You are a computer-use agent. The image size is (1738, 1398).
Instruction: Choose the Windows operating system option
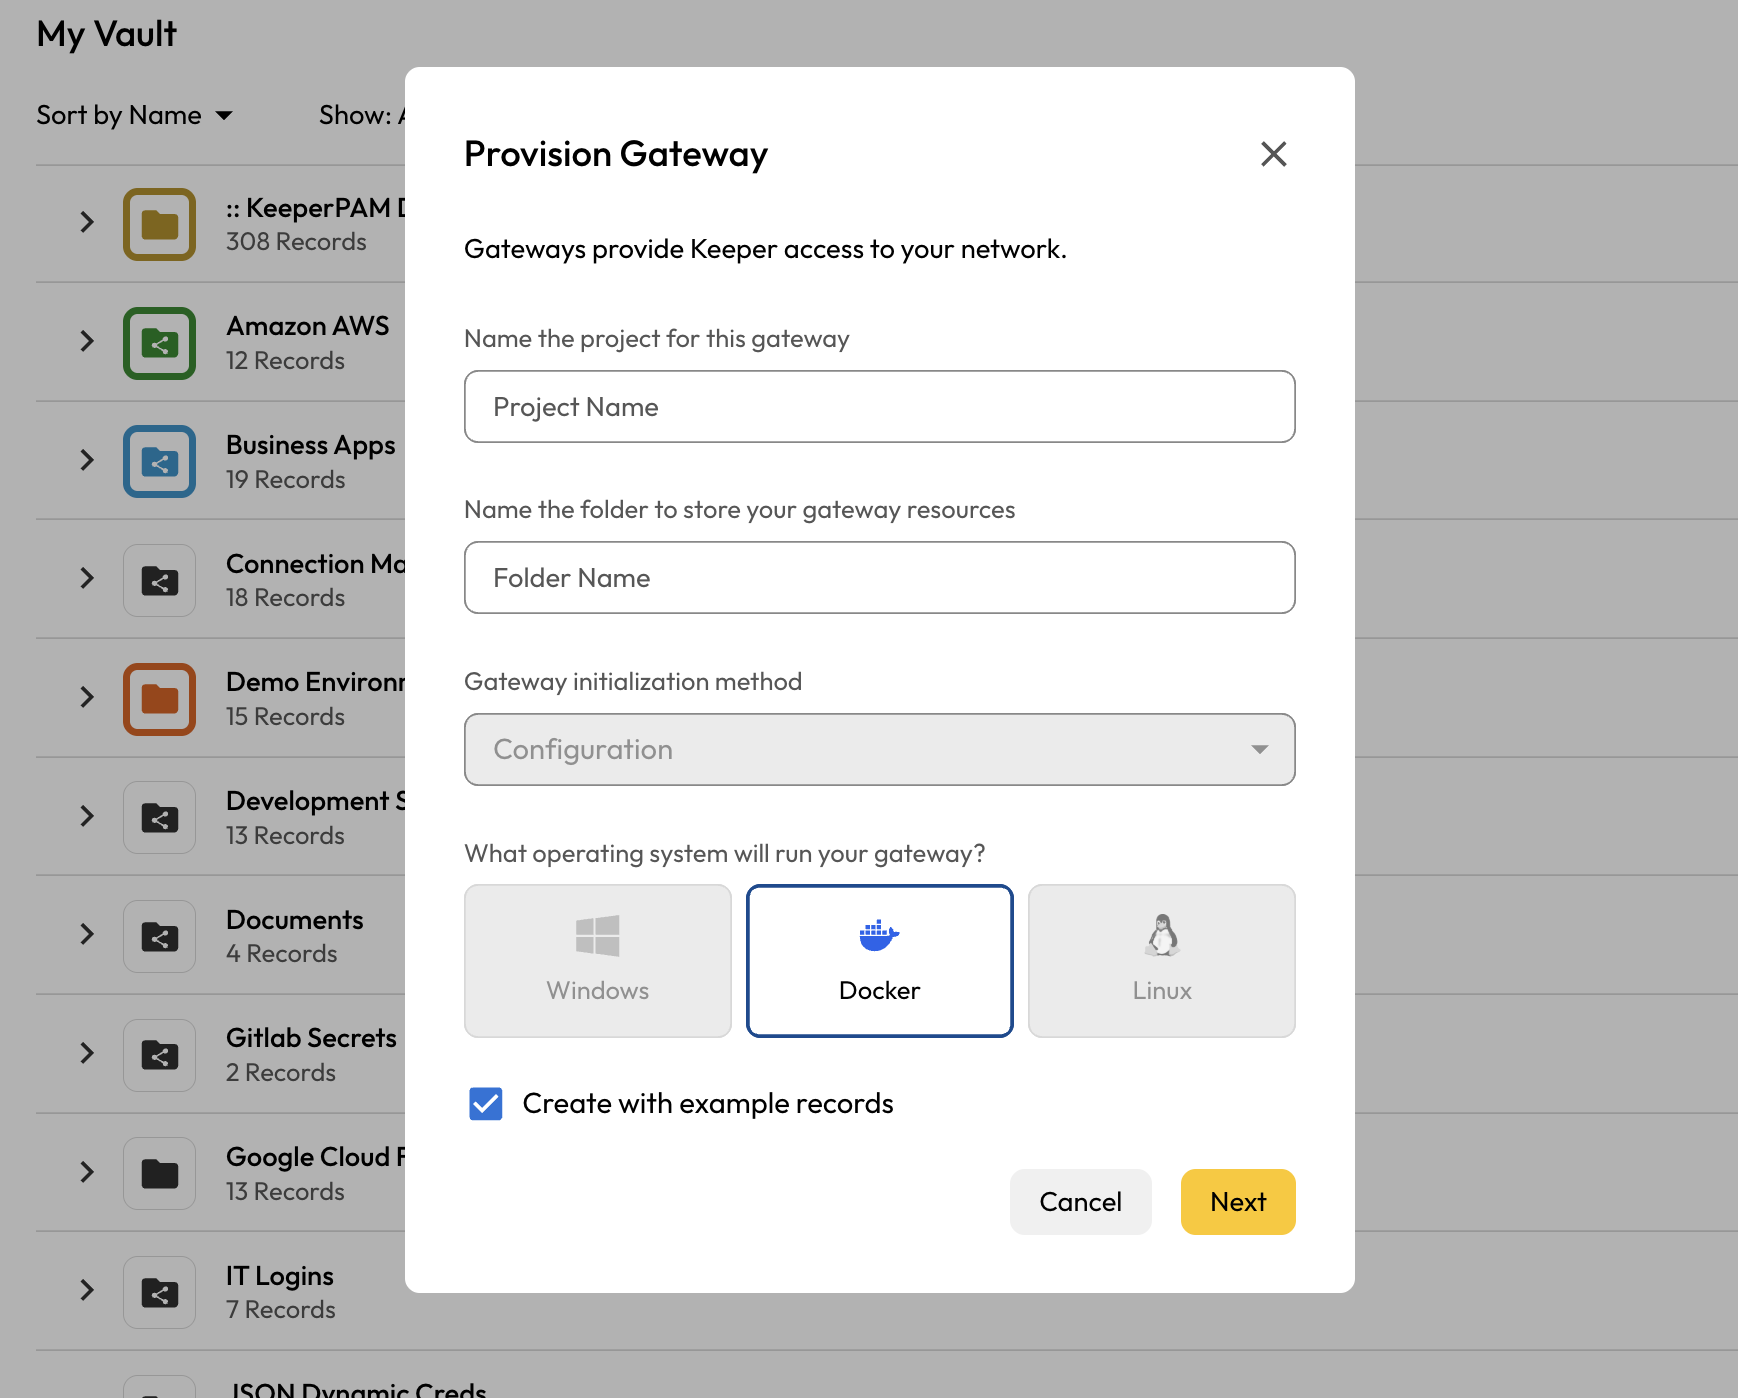(597, 960)
